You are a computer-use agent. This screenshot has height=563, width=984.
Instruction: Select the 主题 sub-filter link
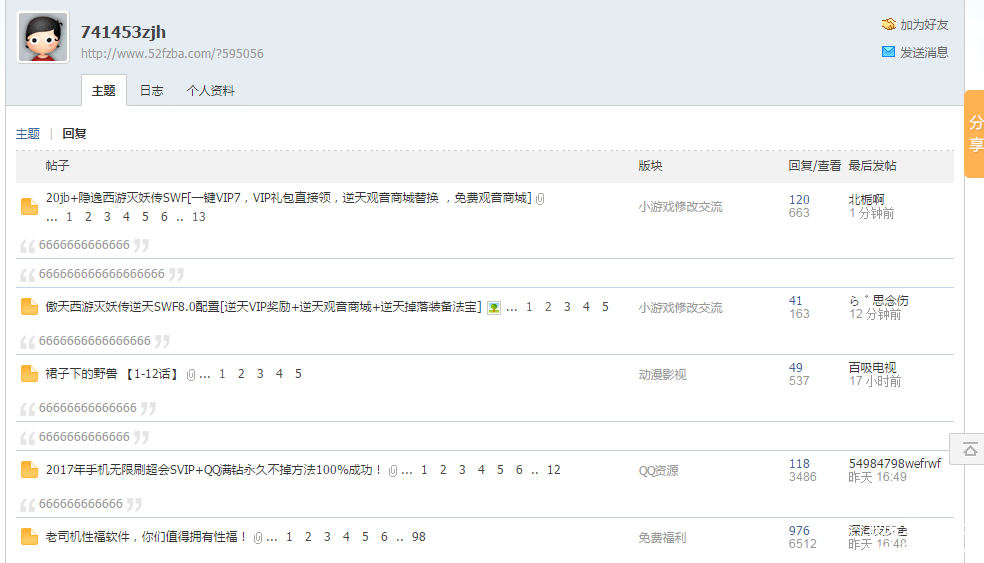tap(28, 133)
